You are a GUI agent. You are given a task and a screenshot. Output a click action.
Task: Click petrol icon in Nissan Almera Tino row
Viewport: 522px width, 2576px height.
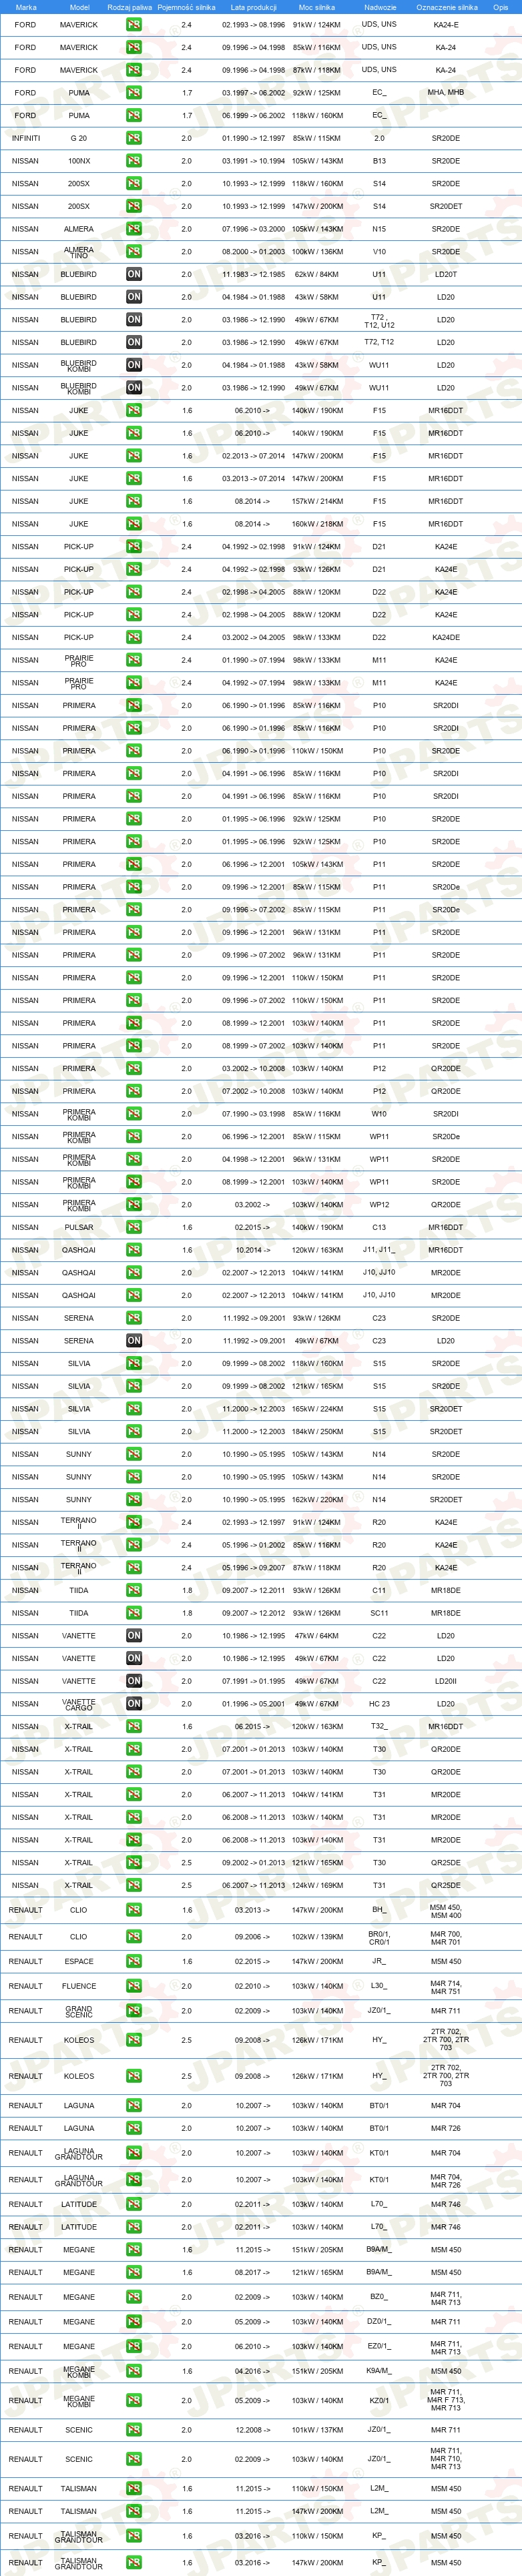point(134,252)
